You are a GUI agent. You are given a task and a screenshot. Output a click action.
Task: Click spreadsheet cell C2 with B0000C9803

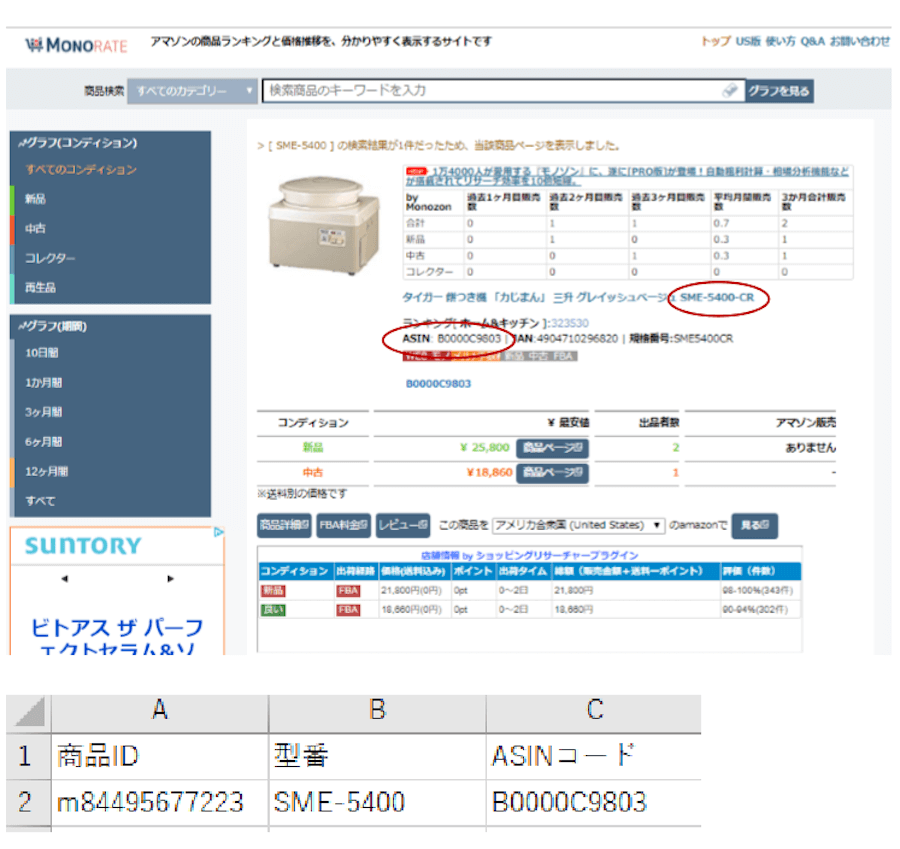point(593,803)
